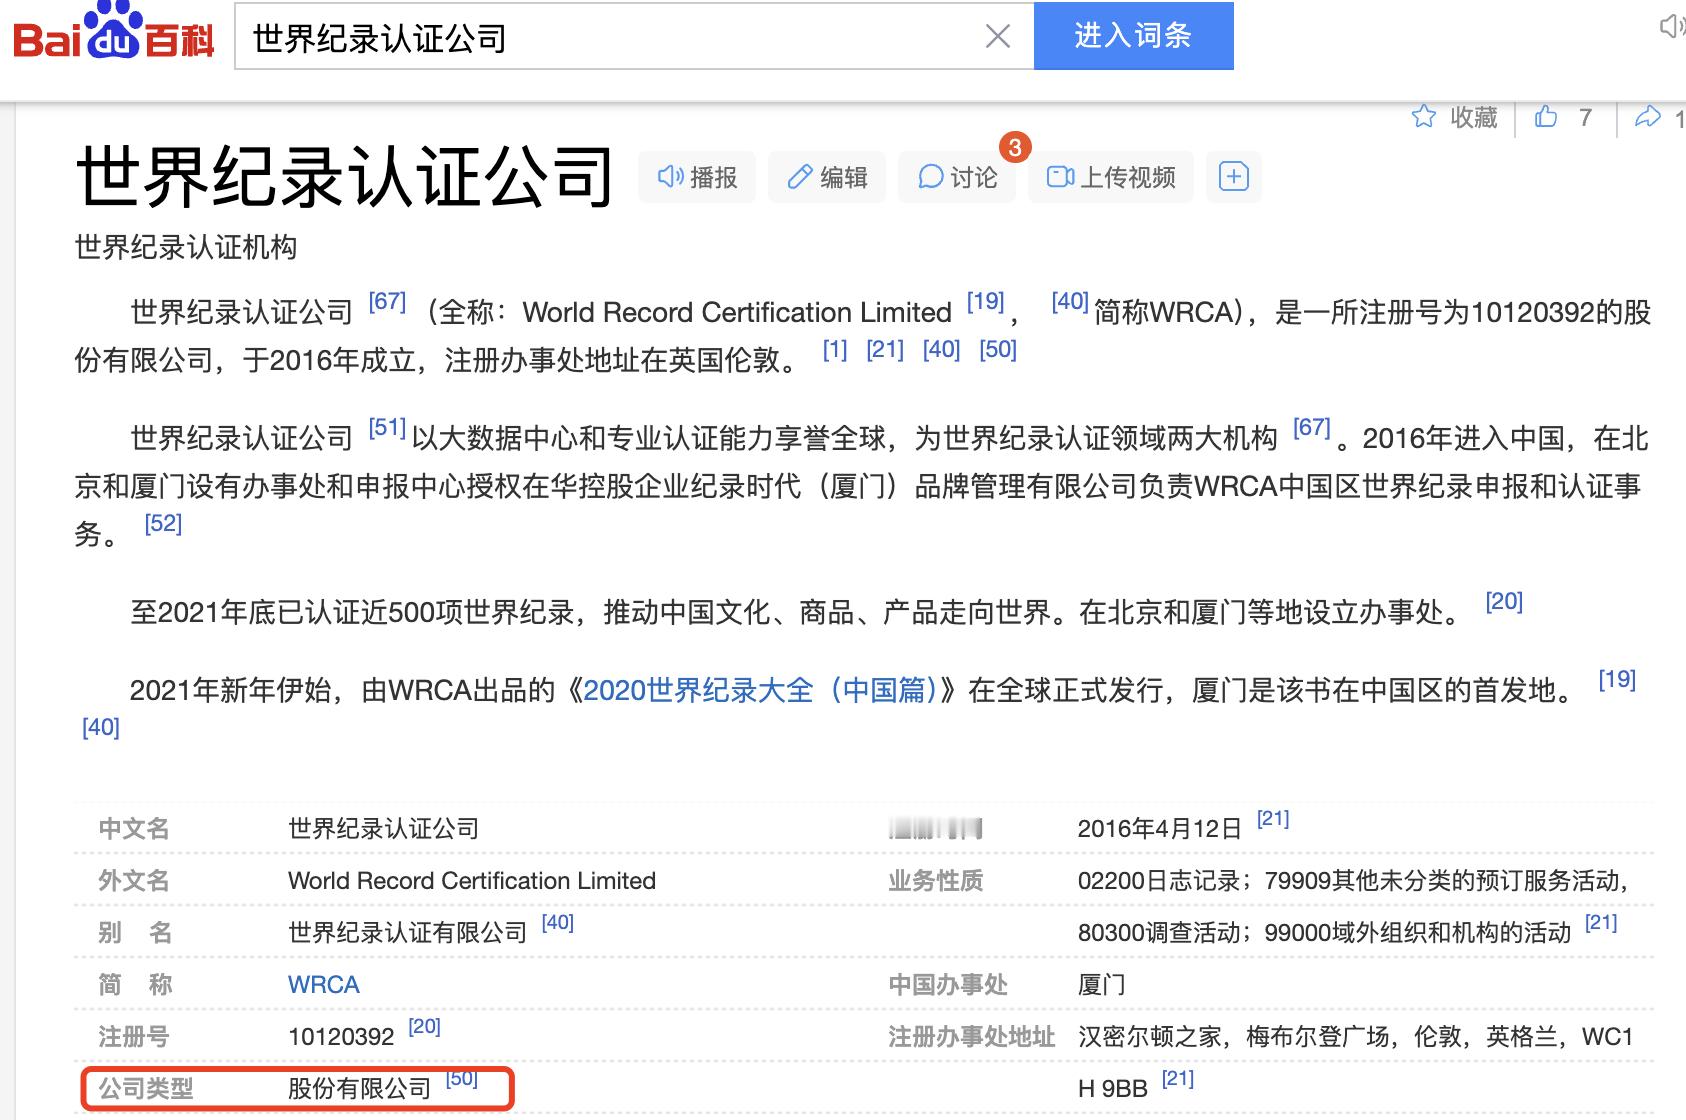The width and height of the screenshot is (1686, 1120).
Task: Open reference [40] in the 别名 row
Action: 557,922
